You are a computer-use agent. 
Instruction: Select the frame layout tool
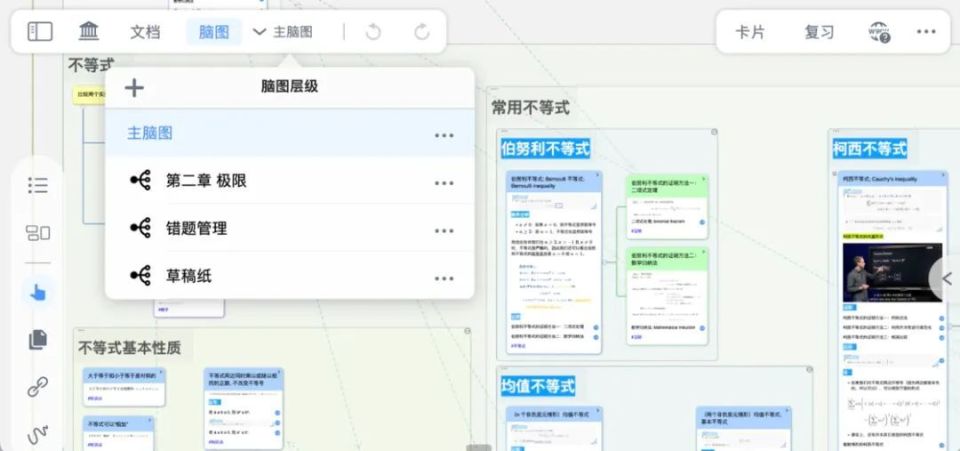(38, 233)
